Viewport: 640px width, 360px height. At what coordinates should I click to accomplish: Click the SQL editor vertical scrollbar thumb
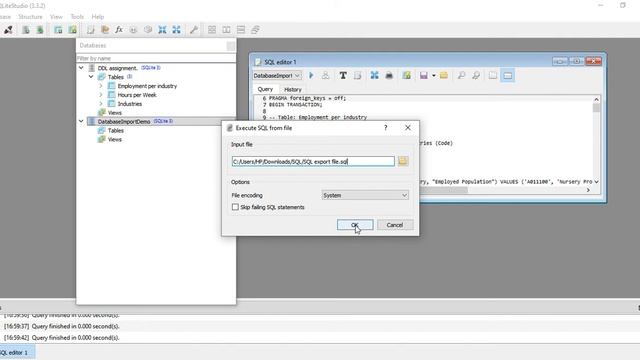tap(596, 108)
